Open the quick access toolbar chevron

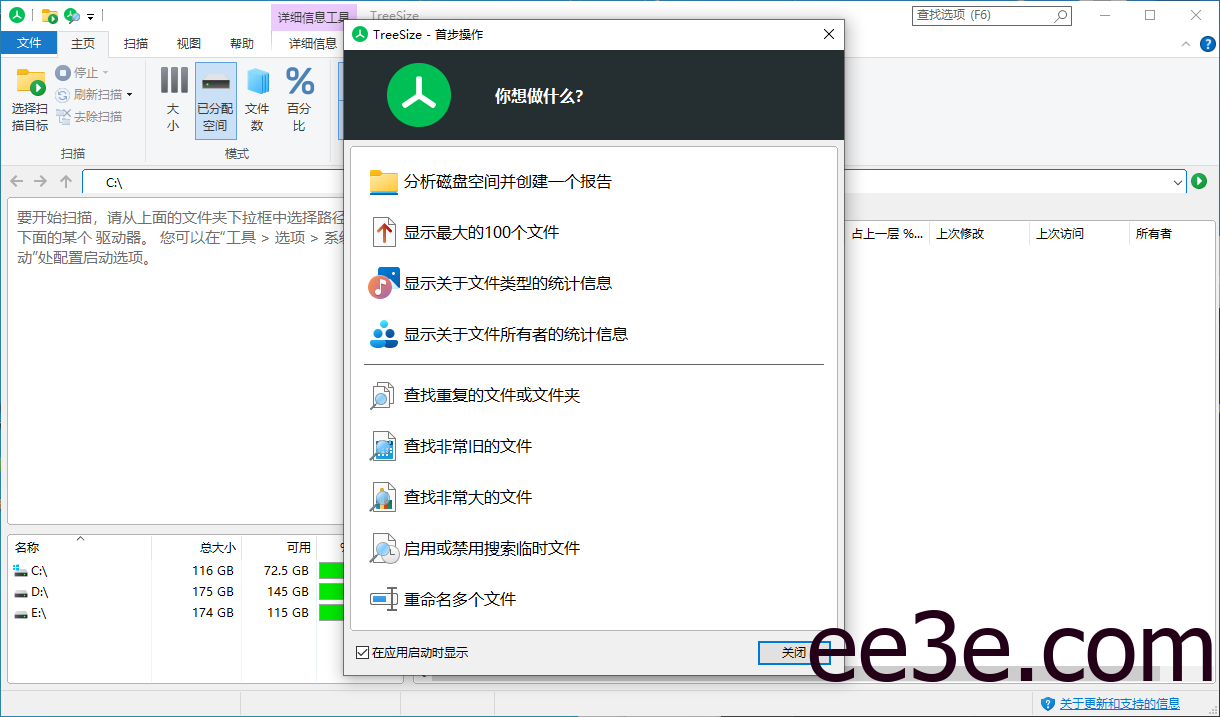click(x=90, y=15)
